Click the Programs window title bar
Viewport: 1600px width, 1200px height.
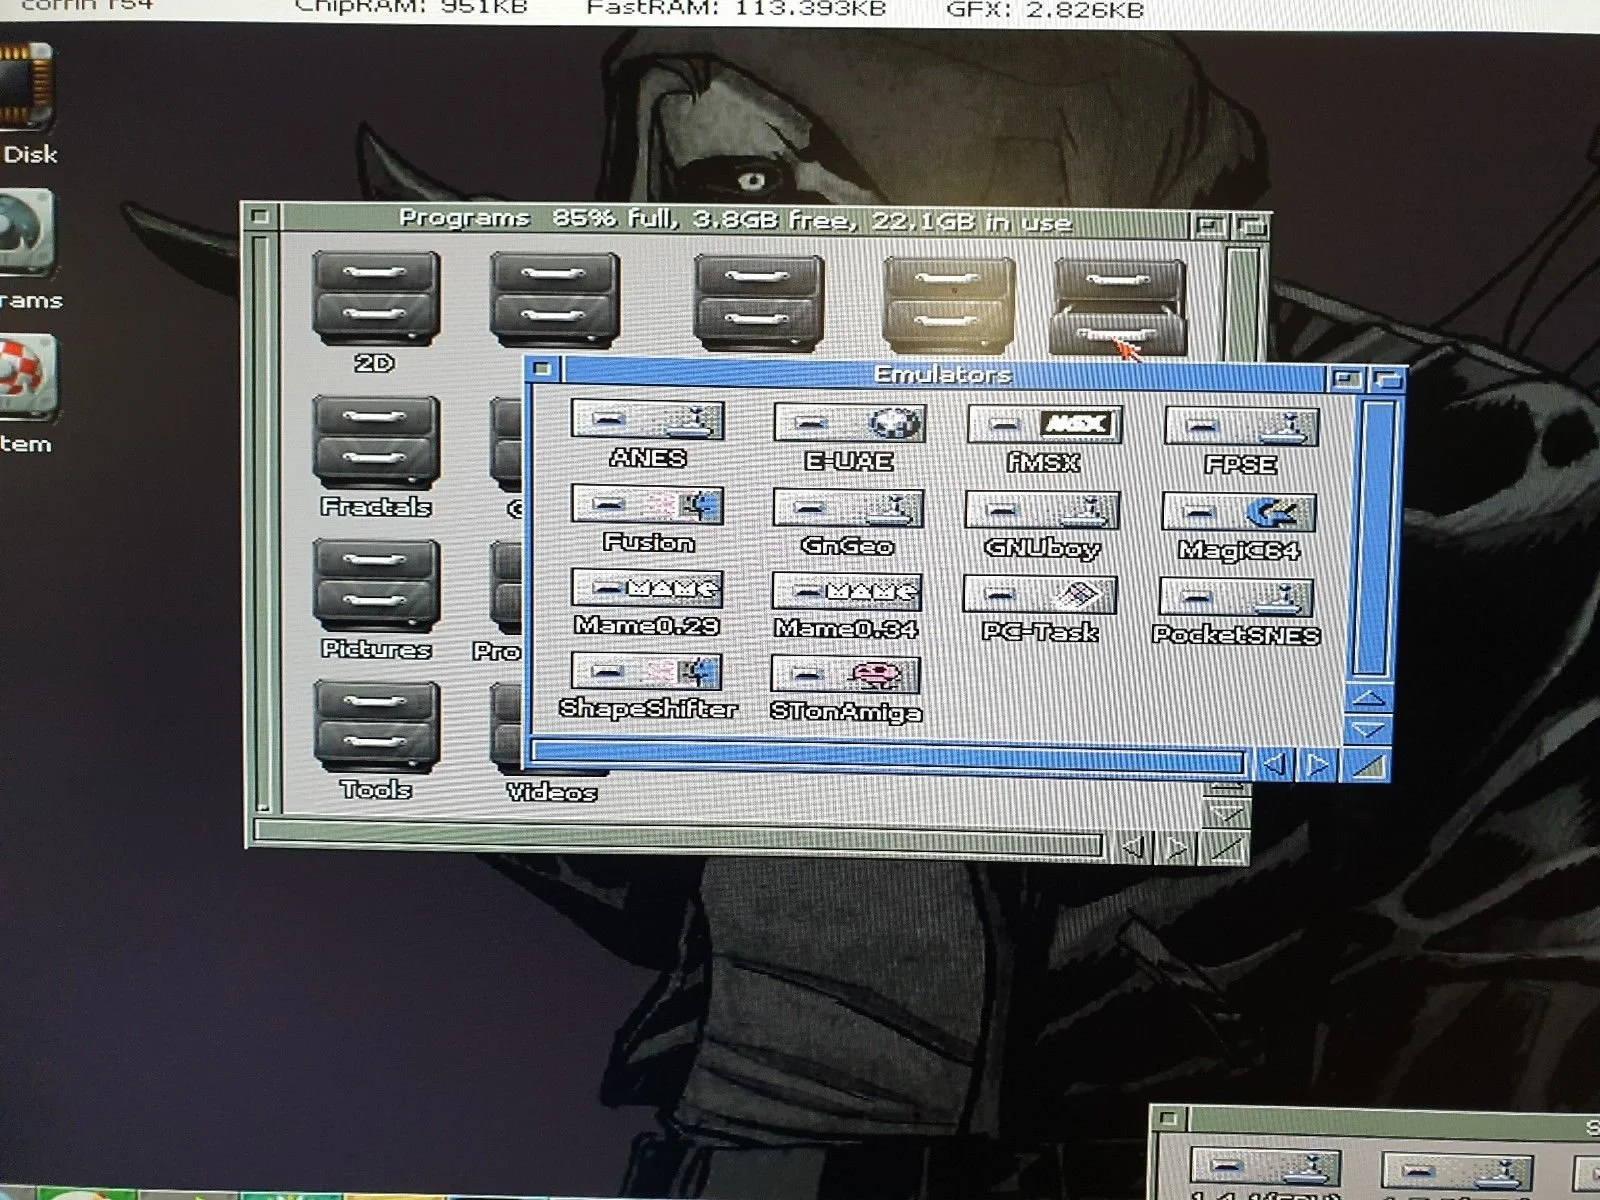tap(735, 220)
